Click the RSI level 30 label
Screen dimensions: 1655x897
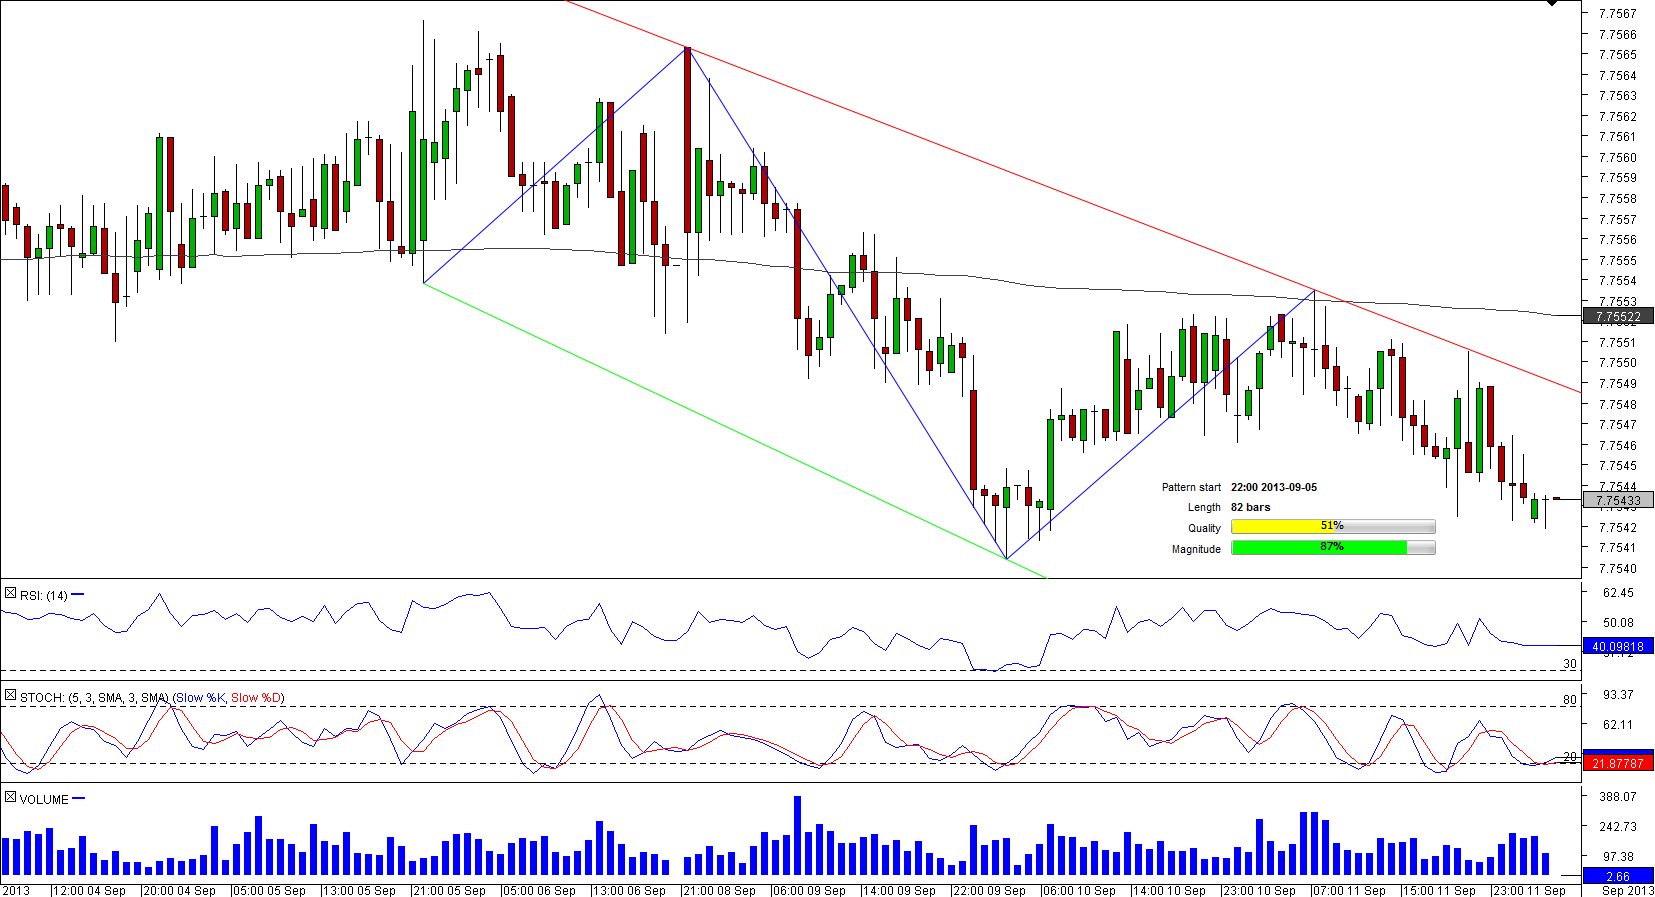click(x=1570, y=664)
